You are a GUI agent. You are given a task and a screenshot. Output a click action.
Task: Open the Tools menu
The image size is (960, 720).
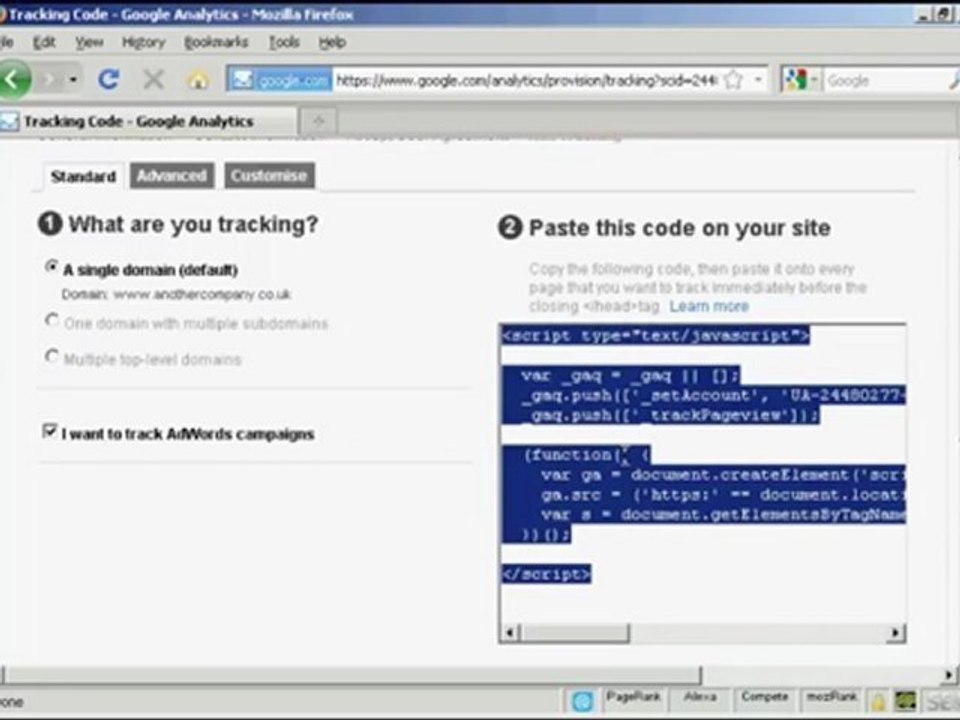(x=284, y=42)
